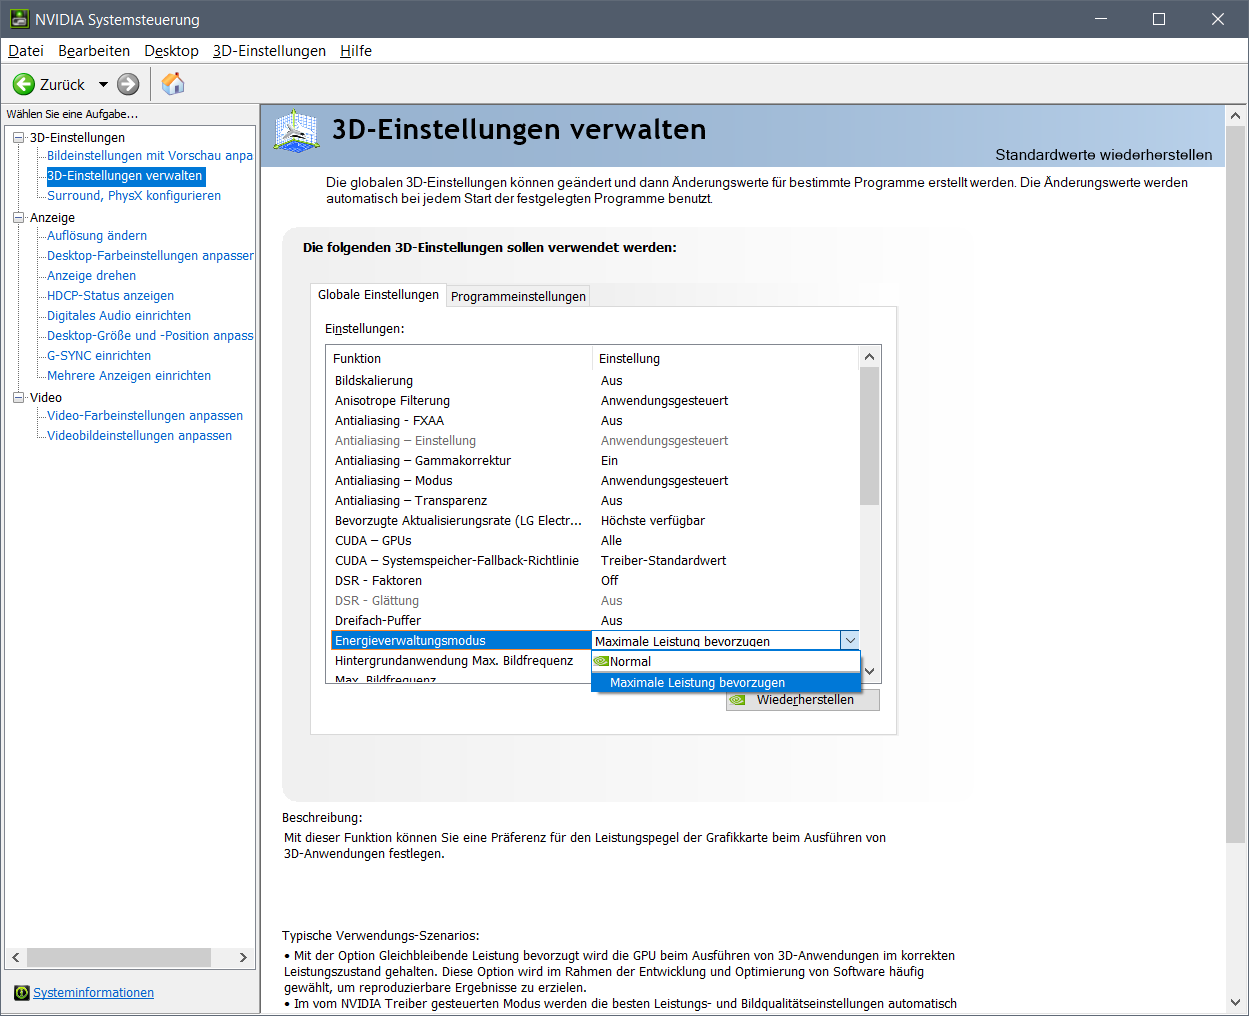
Task: Select CUDA – Systemspeicher-Fallback-Richtlinie row
Action: click(x=594, y=561)
